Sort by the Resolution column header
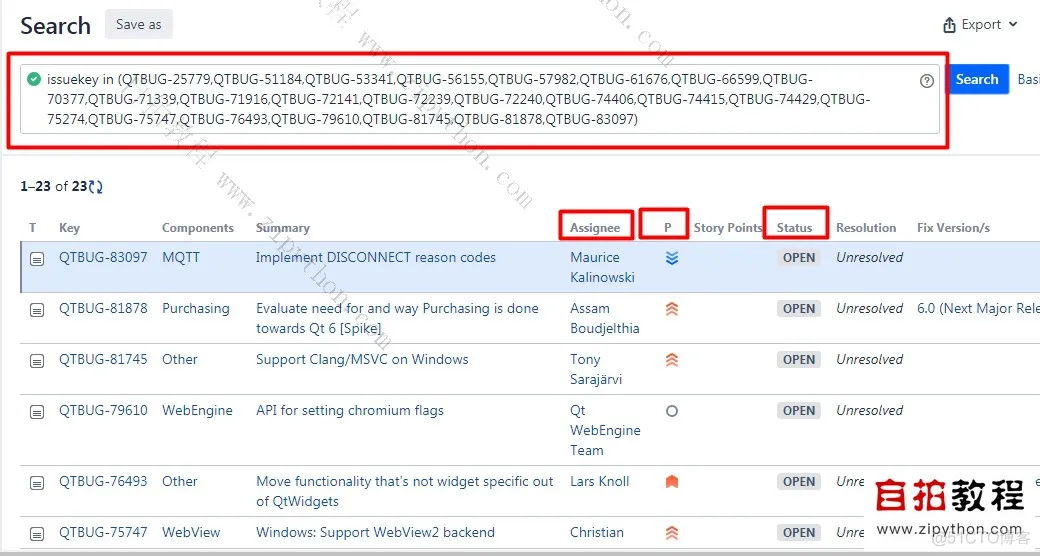 point(866,228)
